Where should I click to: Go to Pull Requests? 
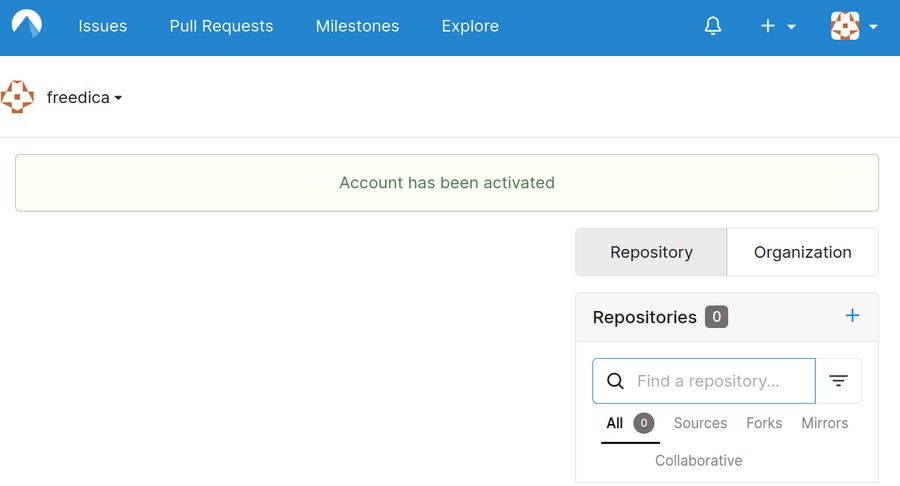[x=221, y=27]
